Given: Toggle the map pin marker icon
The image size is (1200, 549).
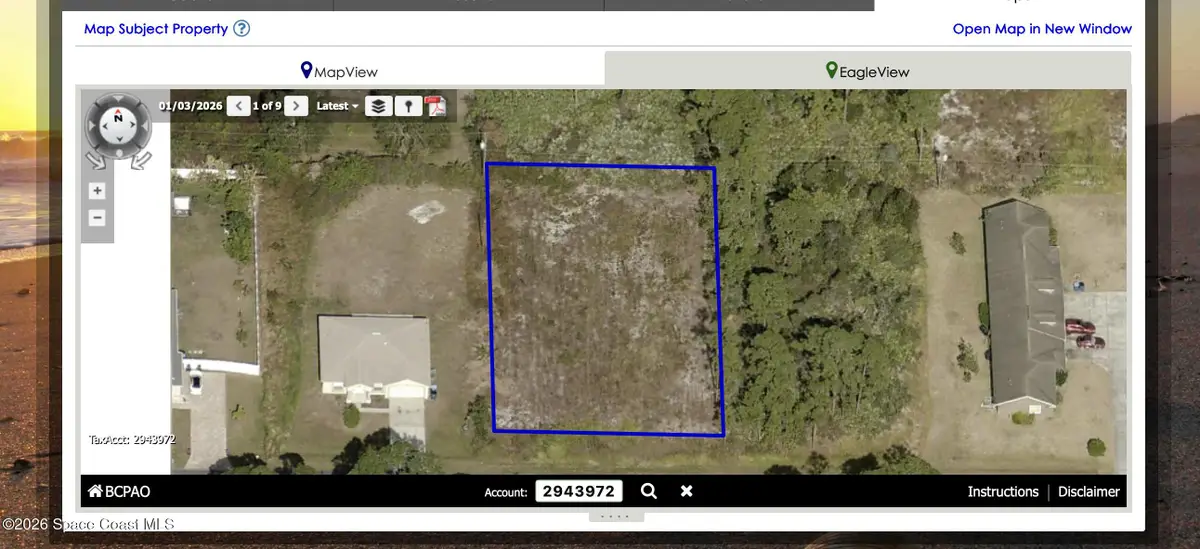Looking at the screenshot, I should pyautogui.click(x=408, y=105).
